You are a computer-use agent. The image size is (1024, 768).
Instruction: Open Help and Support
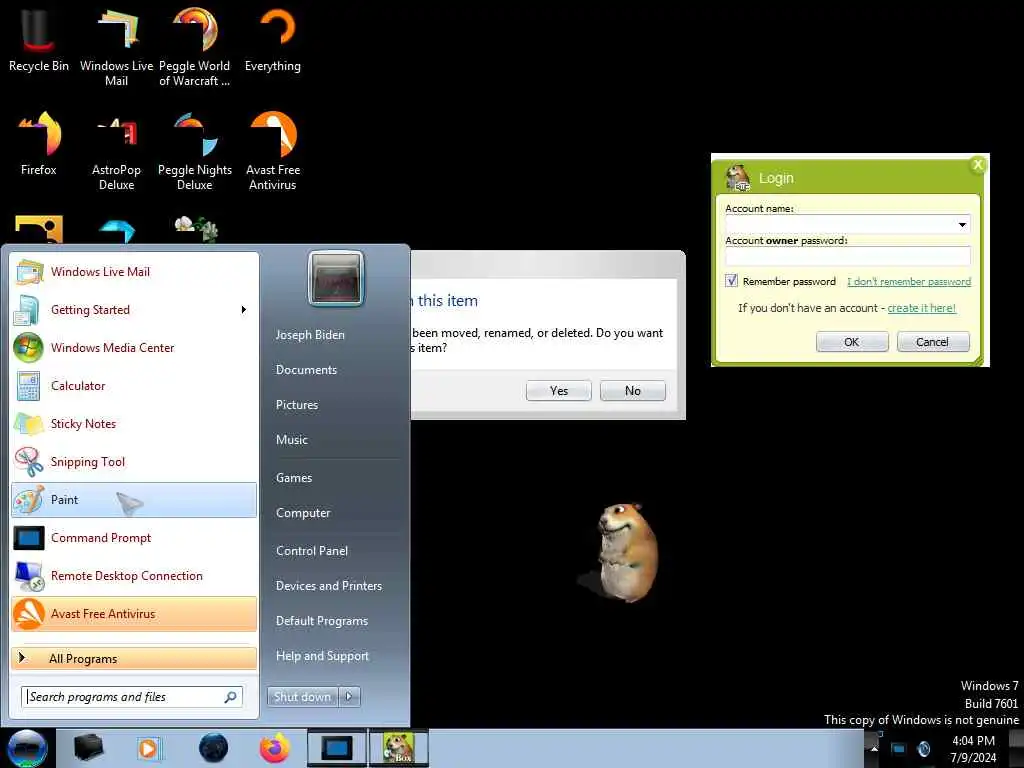pyautogui.click(x=322, y=656)
